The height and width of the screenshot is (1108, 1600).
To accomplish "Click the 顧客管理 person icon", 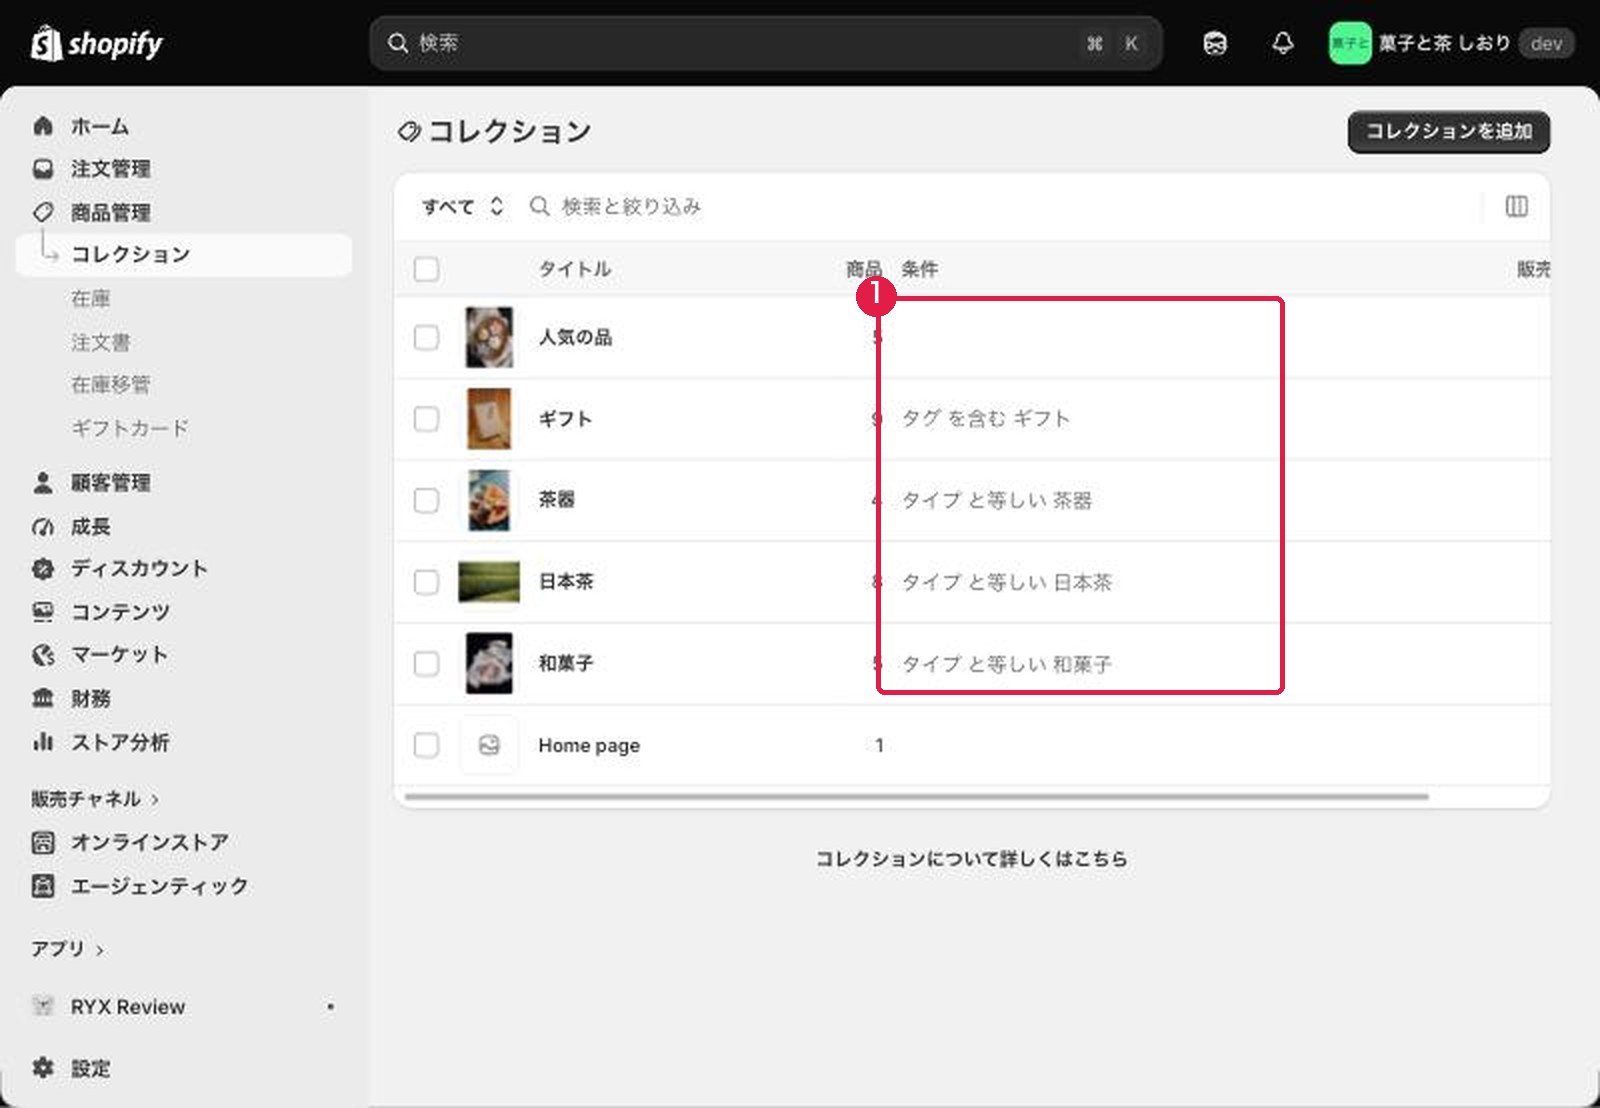I will pyautogui.click(x=43, y=483).
